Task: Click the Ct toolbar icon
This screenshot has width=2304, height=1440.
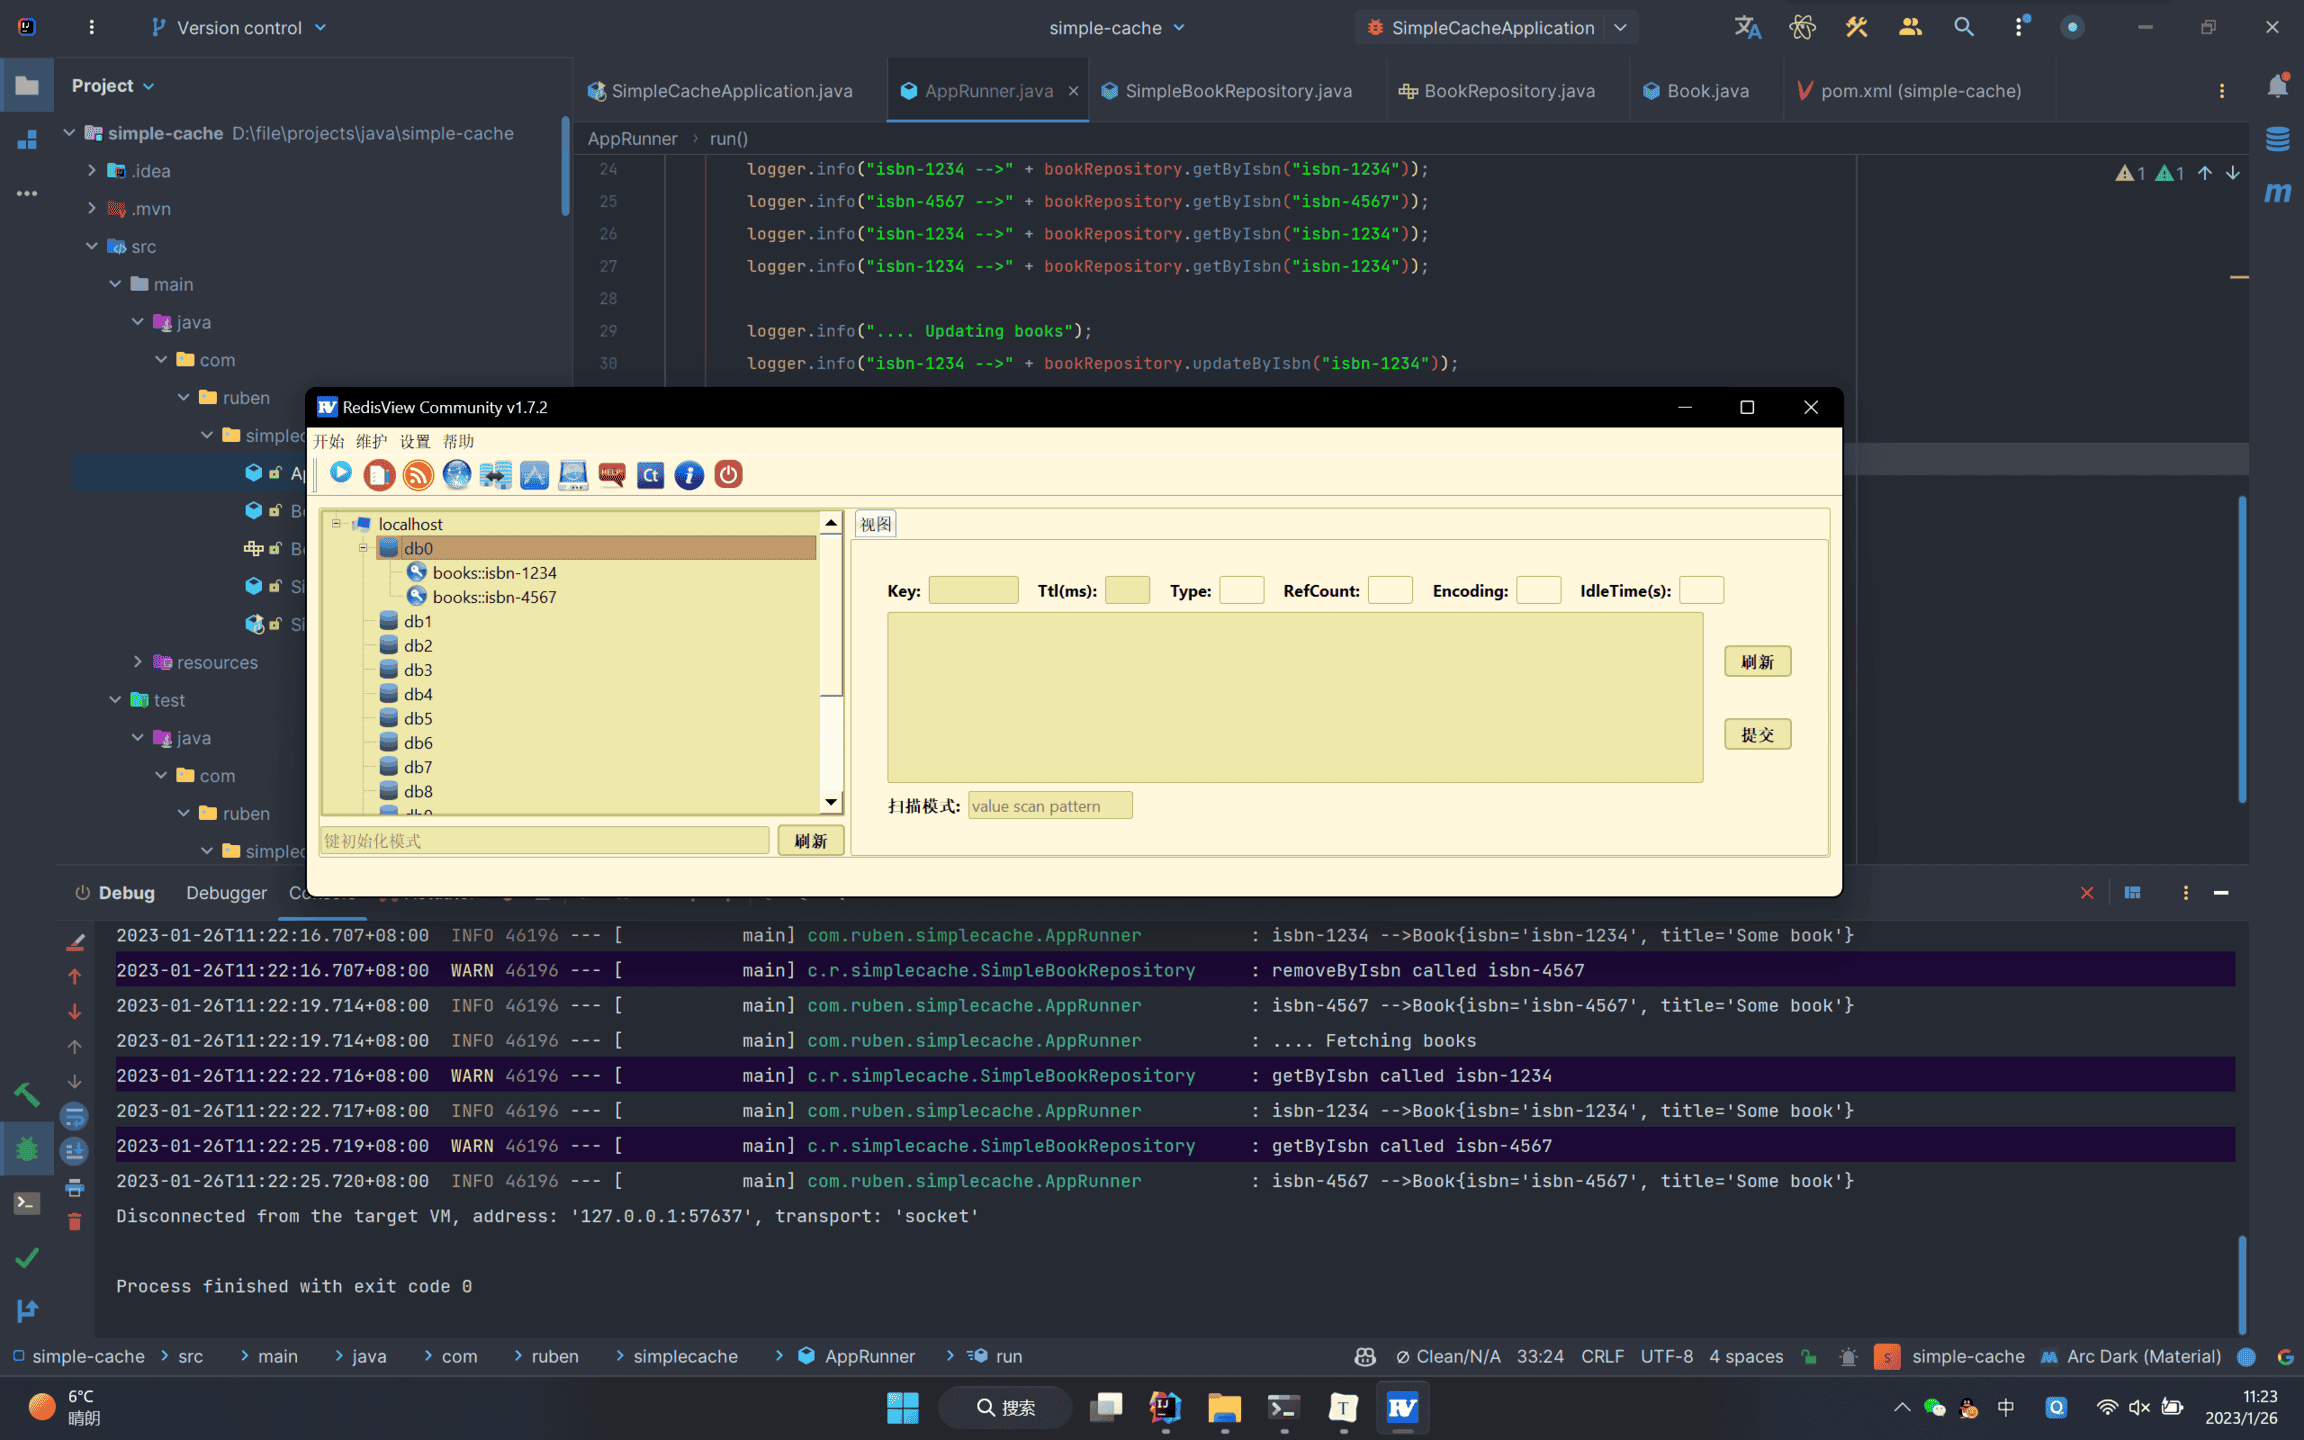Action: (x=650, y=475)
